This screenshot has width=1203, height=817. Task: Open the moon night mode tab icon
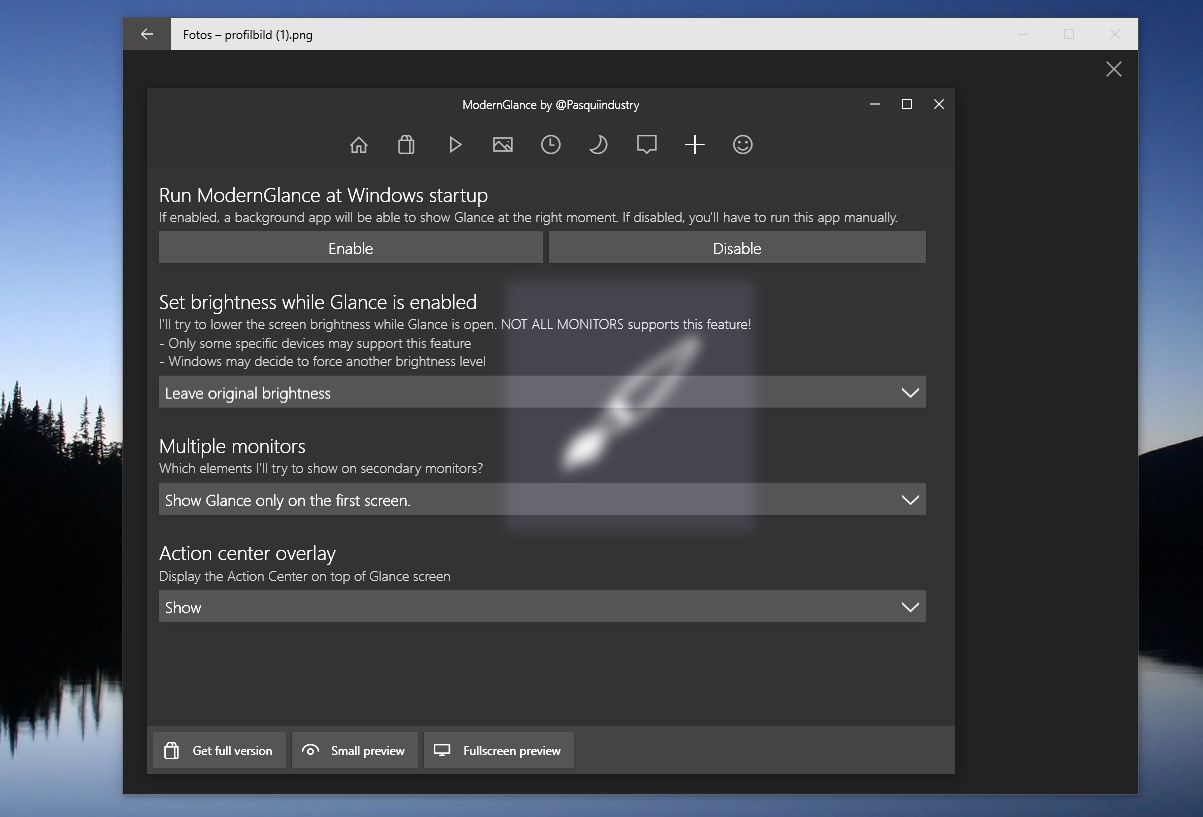[x=598, y=145]
